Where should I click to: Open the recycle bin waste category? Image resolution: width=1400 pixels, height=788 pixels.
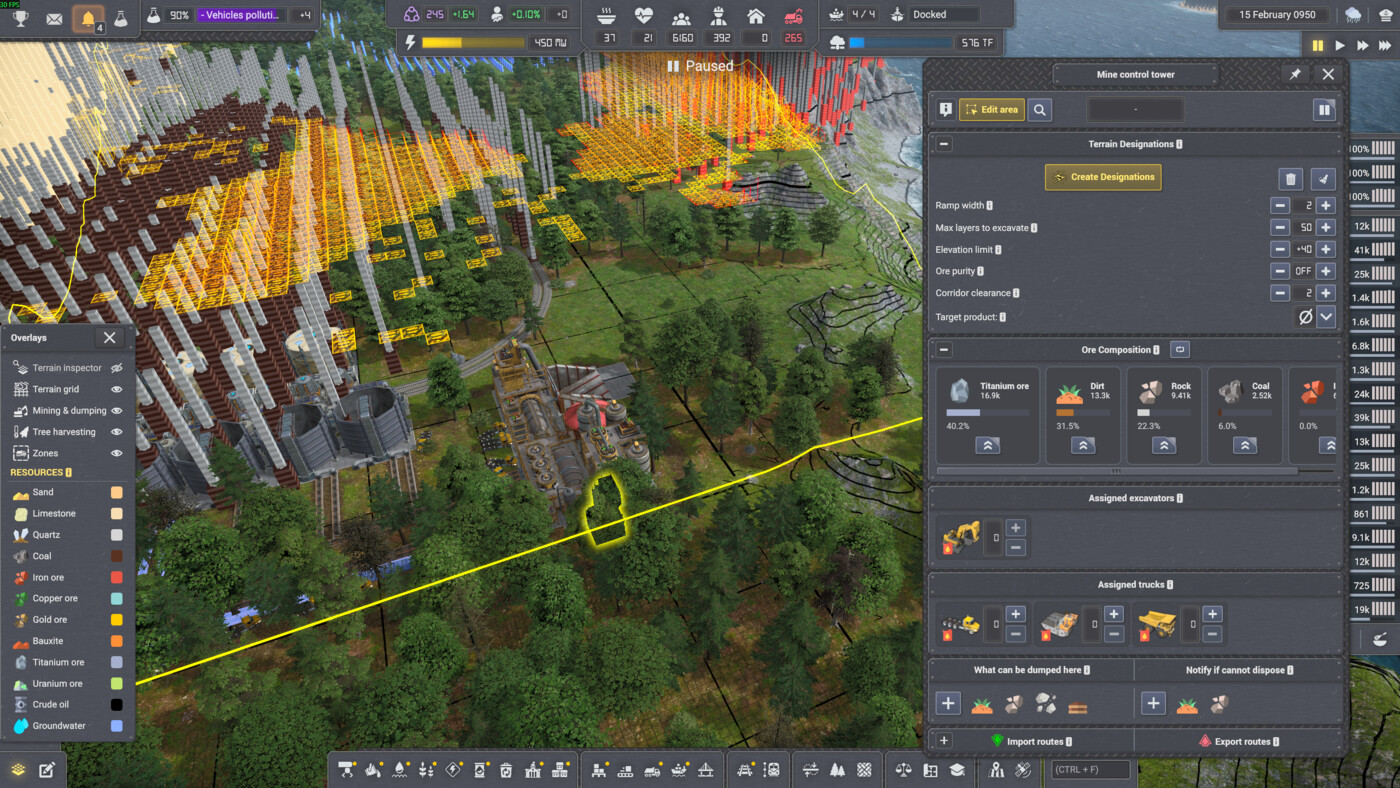pyautogui.click(x=506, y=770)
